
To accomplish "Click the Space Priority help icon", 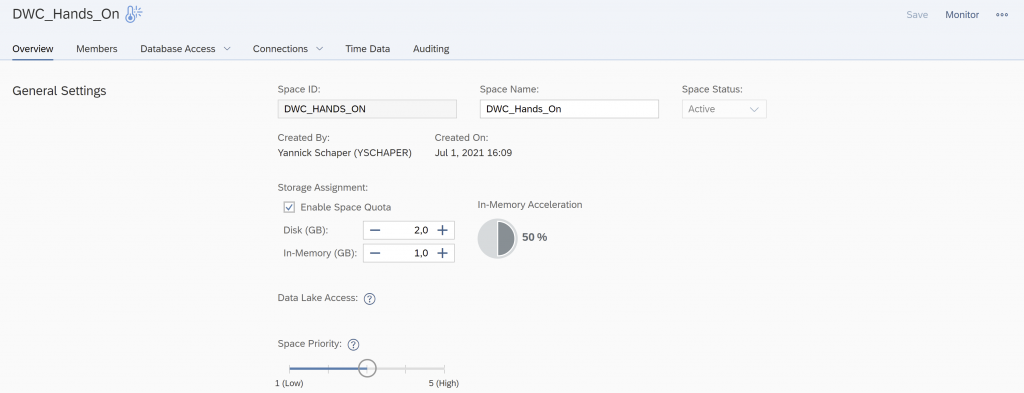I will (354, 345).
